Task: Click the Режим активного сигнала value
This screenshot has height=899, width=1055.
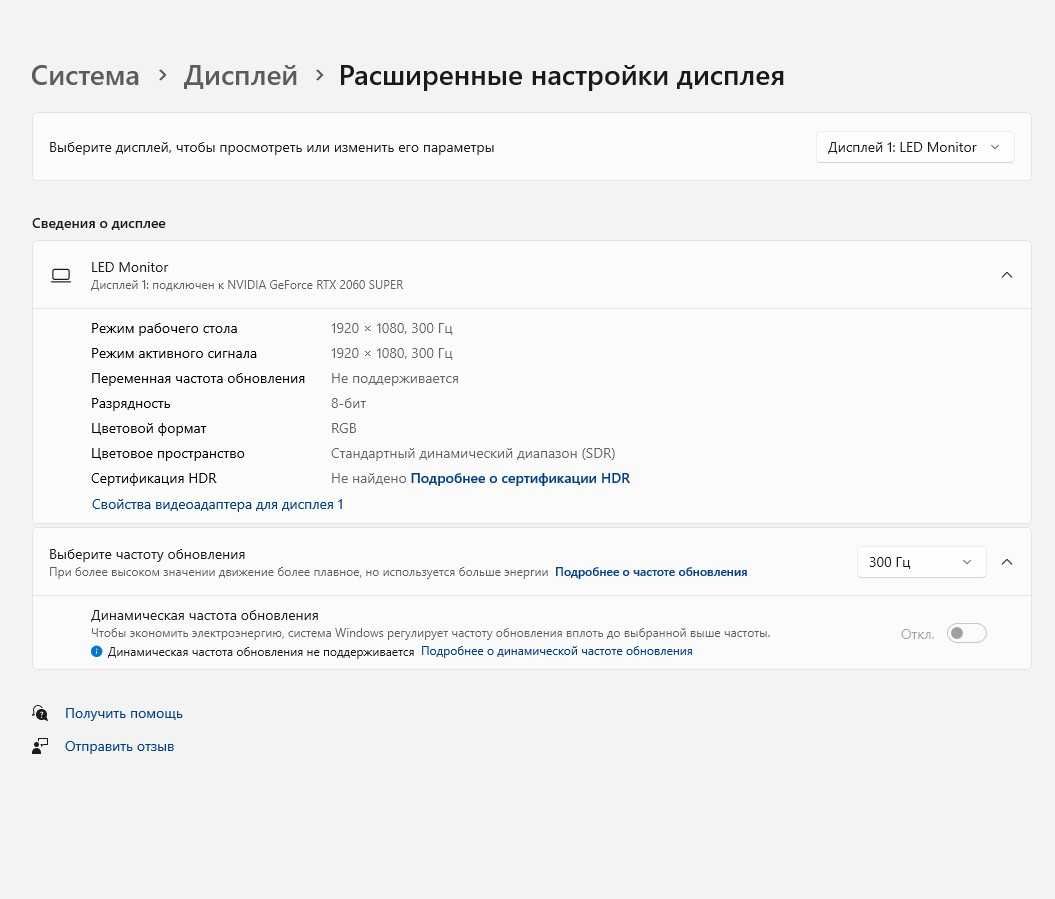Action: pyautogui.click(x=392, y=353)
